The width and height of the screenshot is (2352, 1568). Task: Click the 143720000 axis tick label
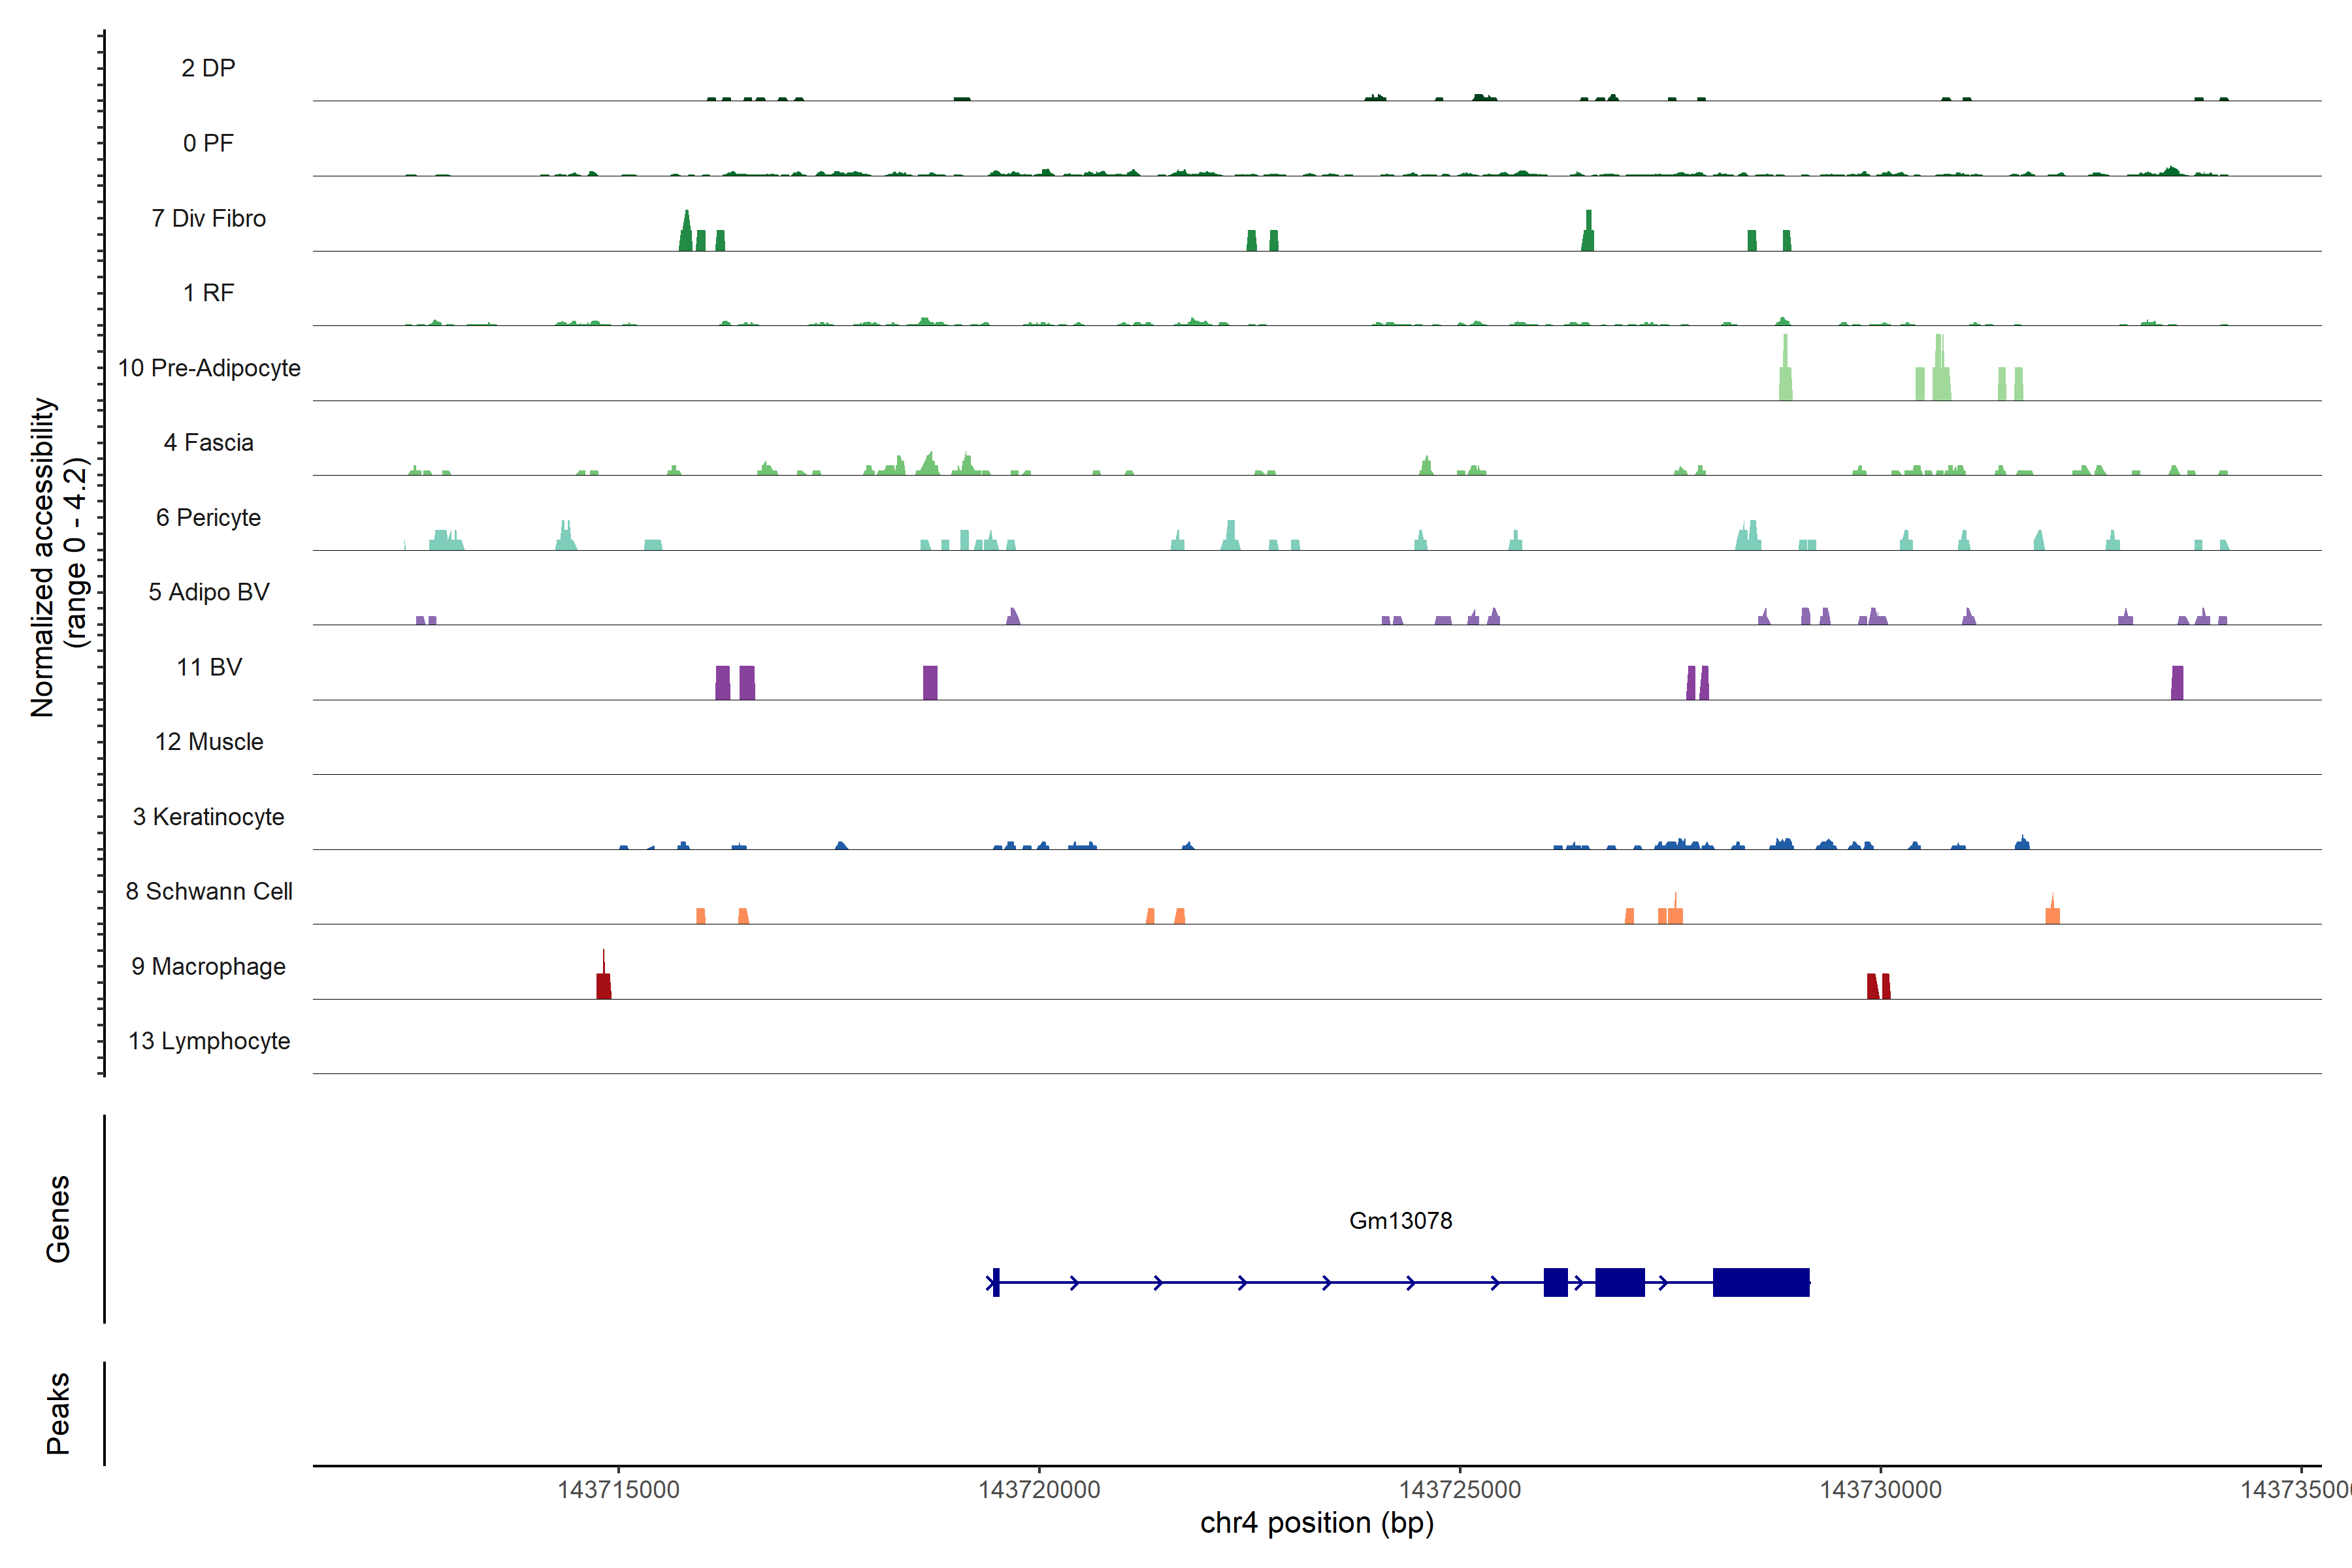click(1039, 1489)
